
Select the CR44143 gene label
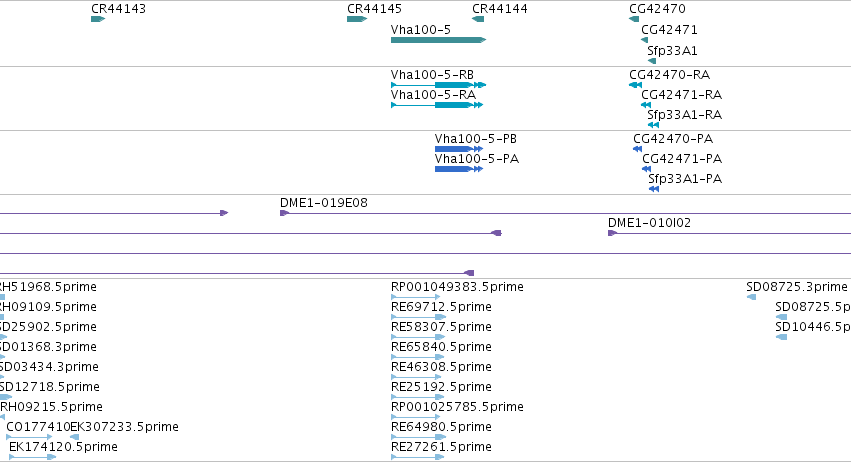pyautogui.click(x=118, y=9)
